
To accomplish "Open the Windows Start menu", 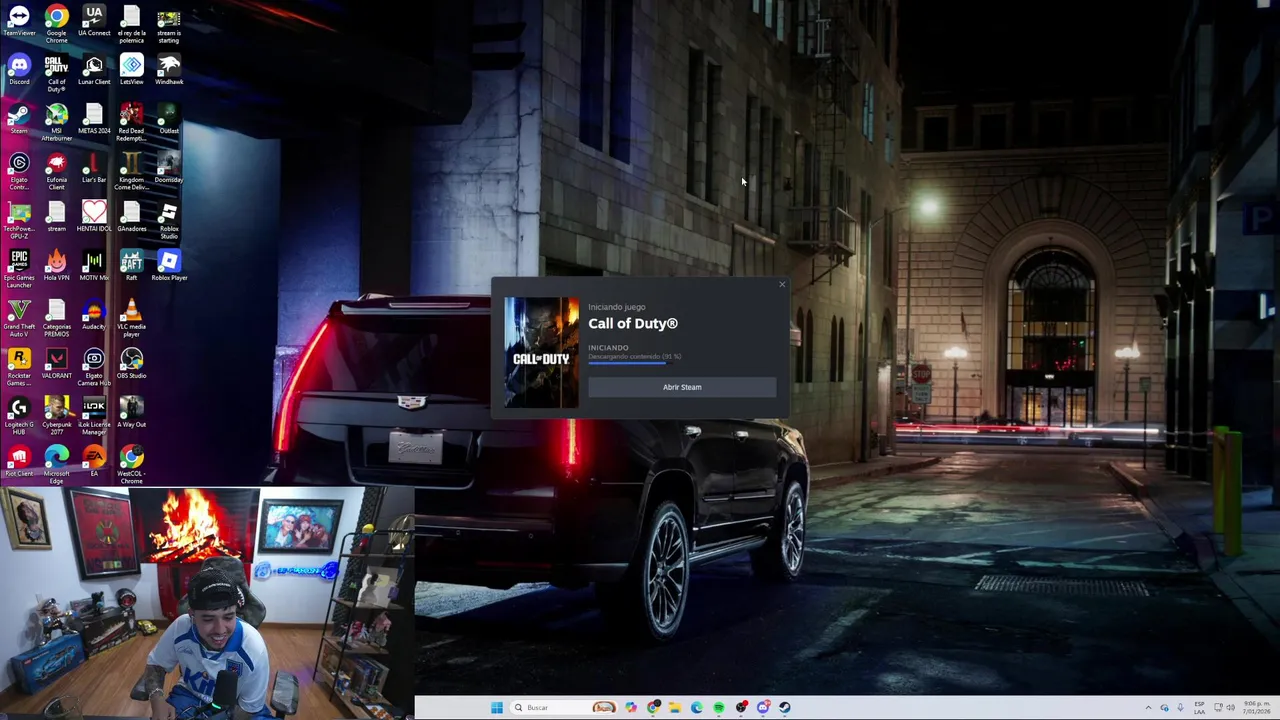I will (497, 708).
